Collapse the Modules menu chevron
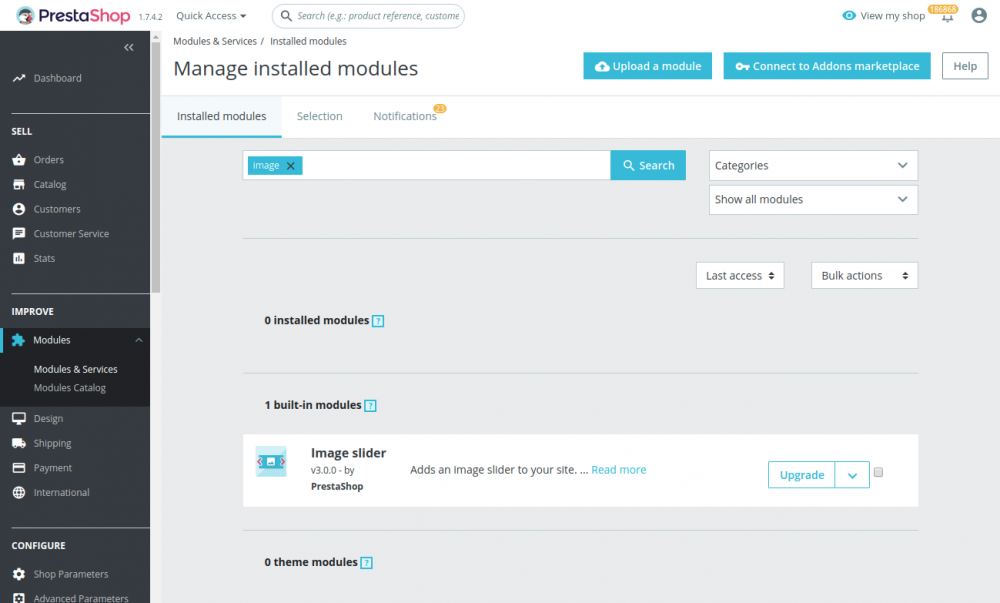This screenshot has height=603, width=1000. (138, 339)
